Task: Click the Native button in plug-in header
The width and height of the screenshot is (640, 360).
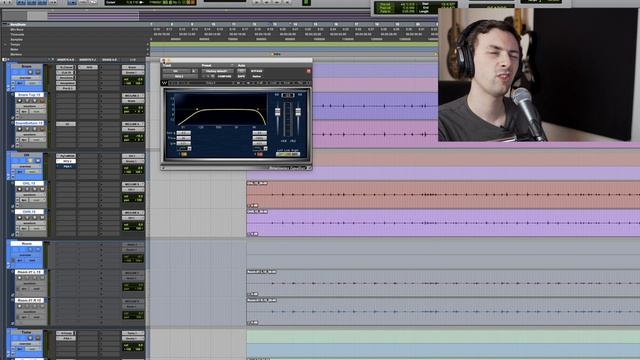Action: [x=257, y=76]
